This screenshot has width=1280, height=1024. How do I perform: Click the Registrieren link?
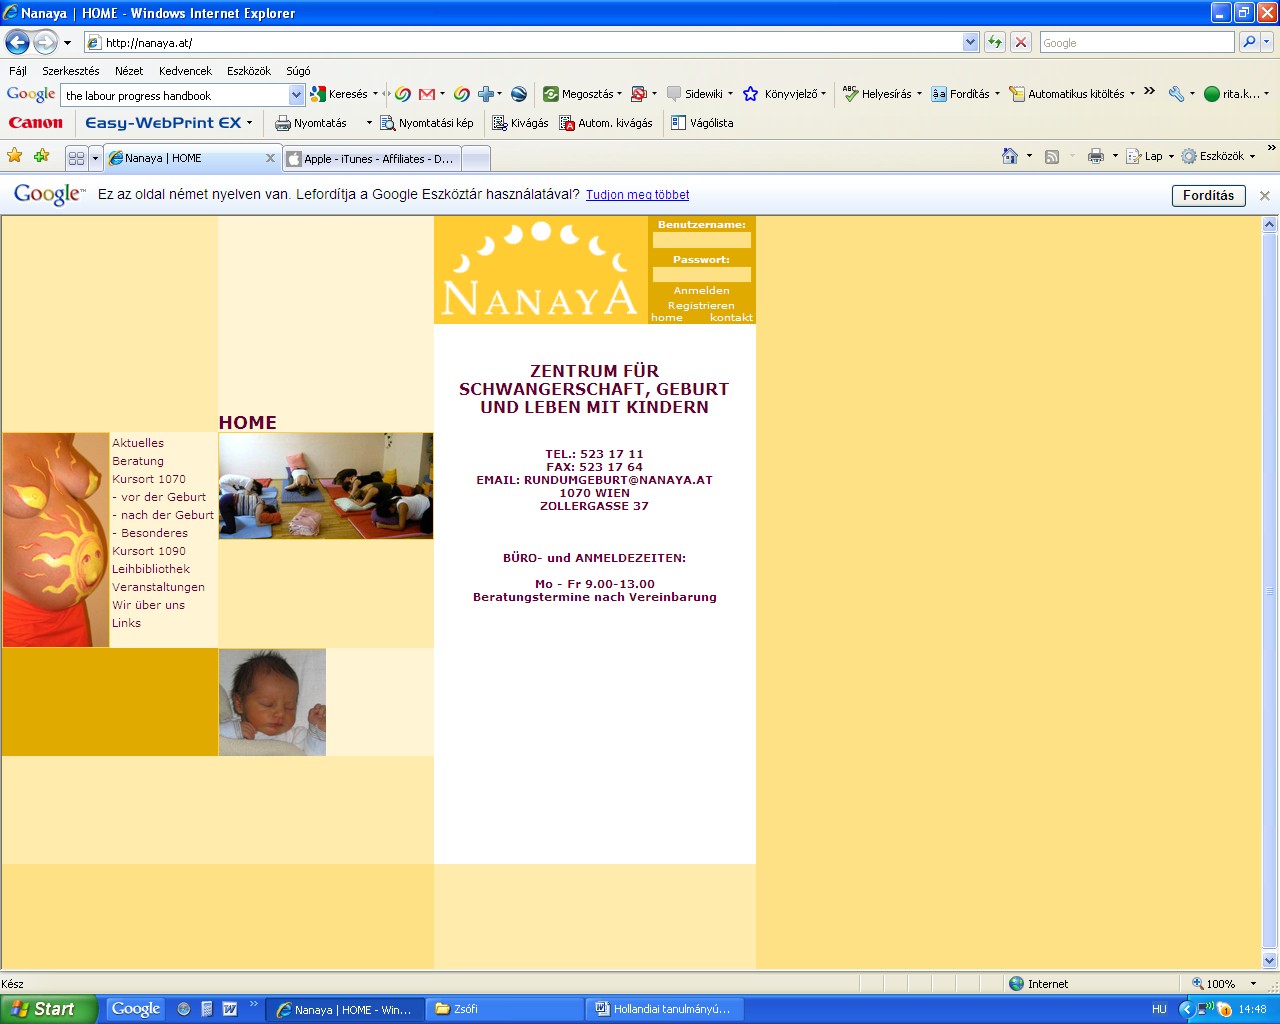click(x=701, y=305)
